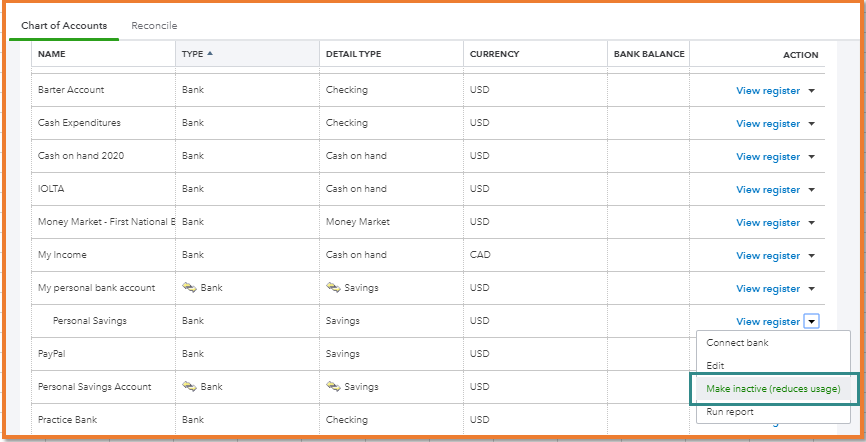Sort by Type column ascending arrow

[210, 54]
